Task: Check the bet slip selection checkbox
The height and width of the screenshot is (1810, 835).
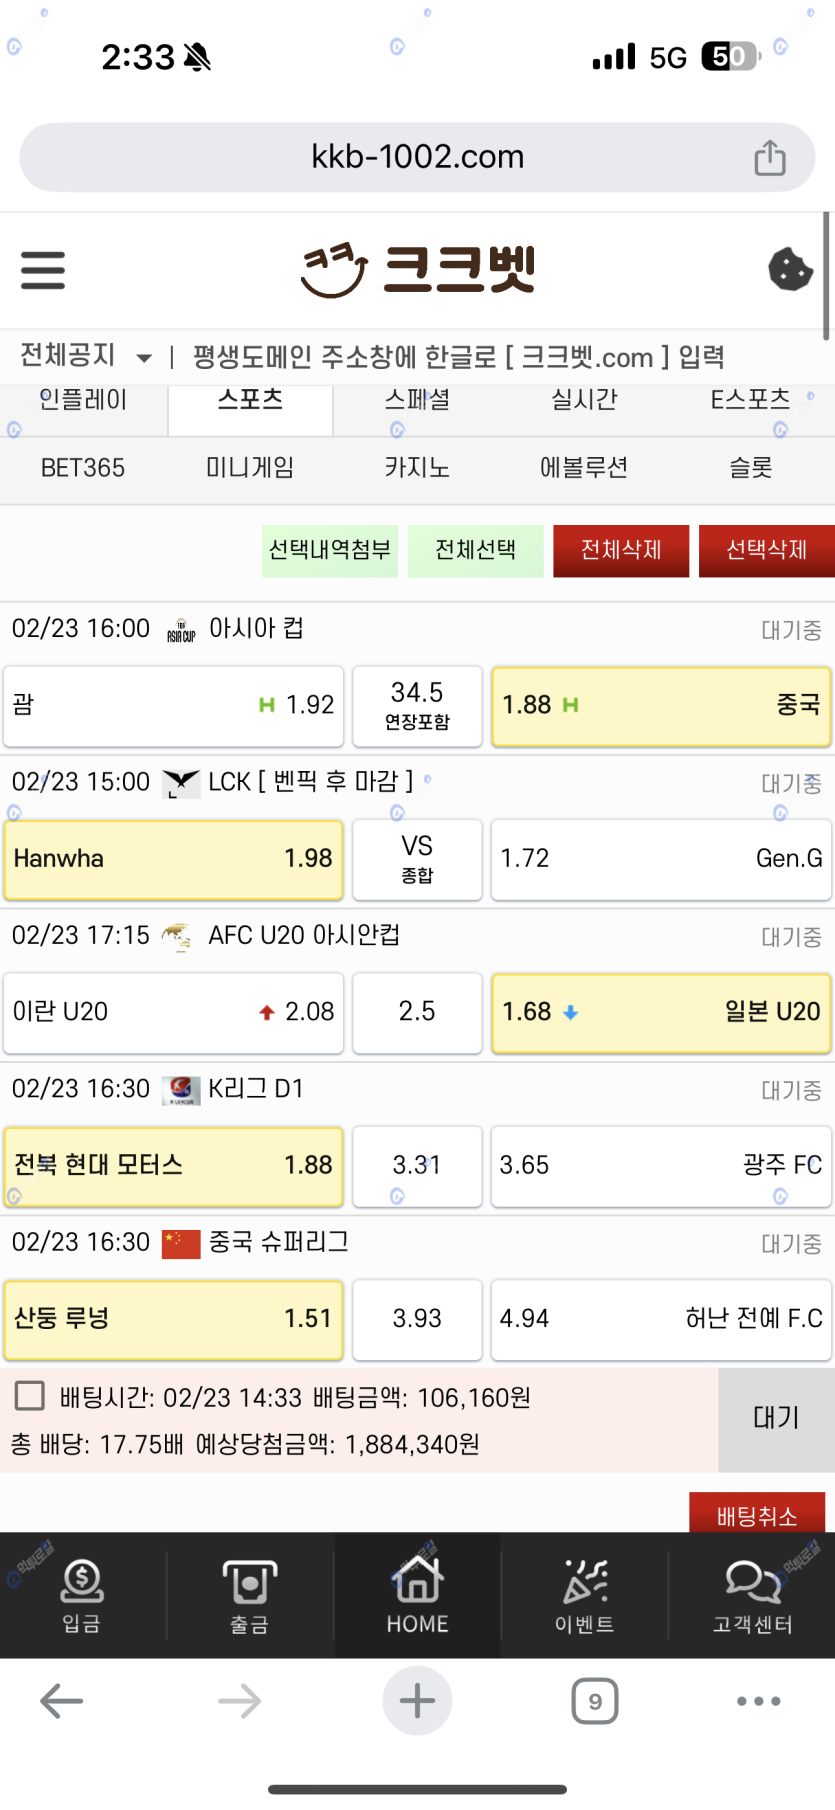Action: coord(30,1396)
